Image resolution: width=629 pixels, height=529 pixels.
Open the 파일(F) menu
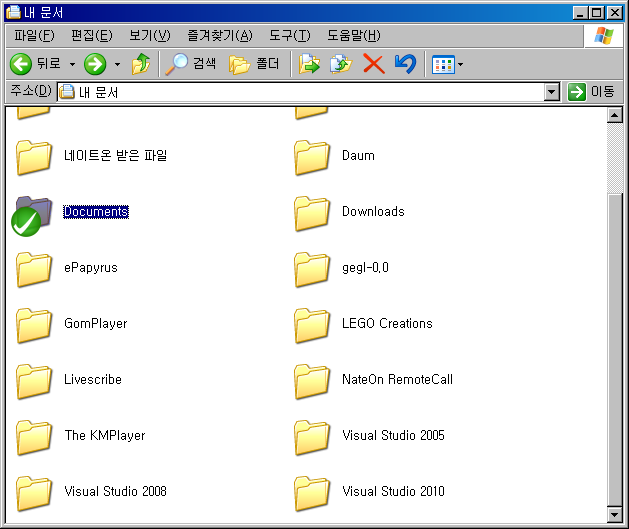point(34,35)
